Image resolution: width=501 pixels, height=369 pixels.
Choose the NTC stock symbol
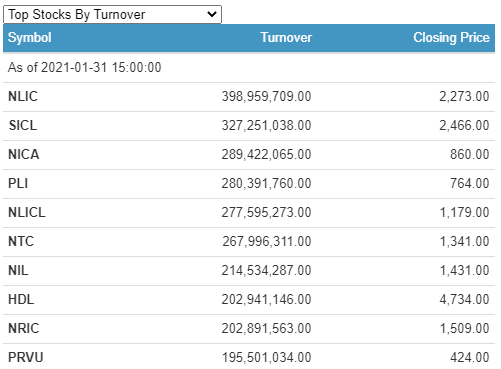[x=21, y=241]
